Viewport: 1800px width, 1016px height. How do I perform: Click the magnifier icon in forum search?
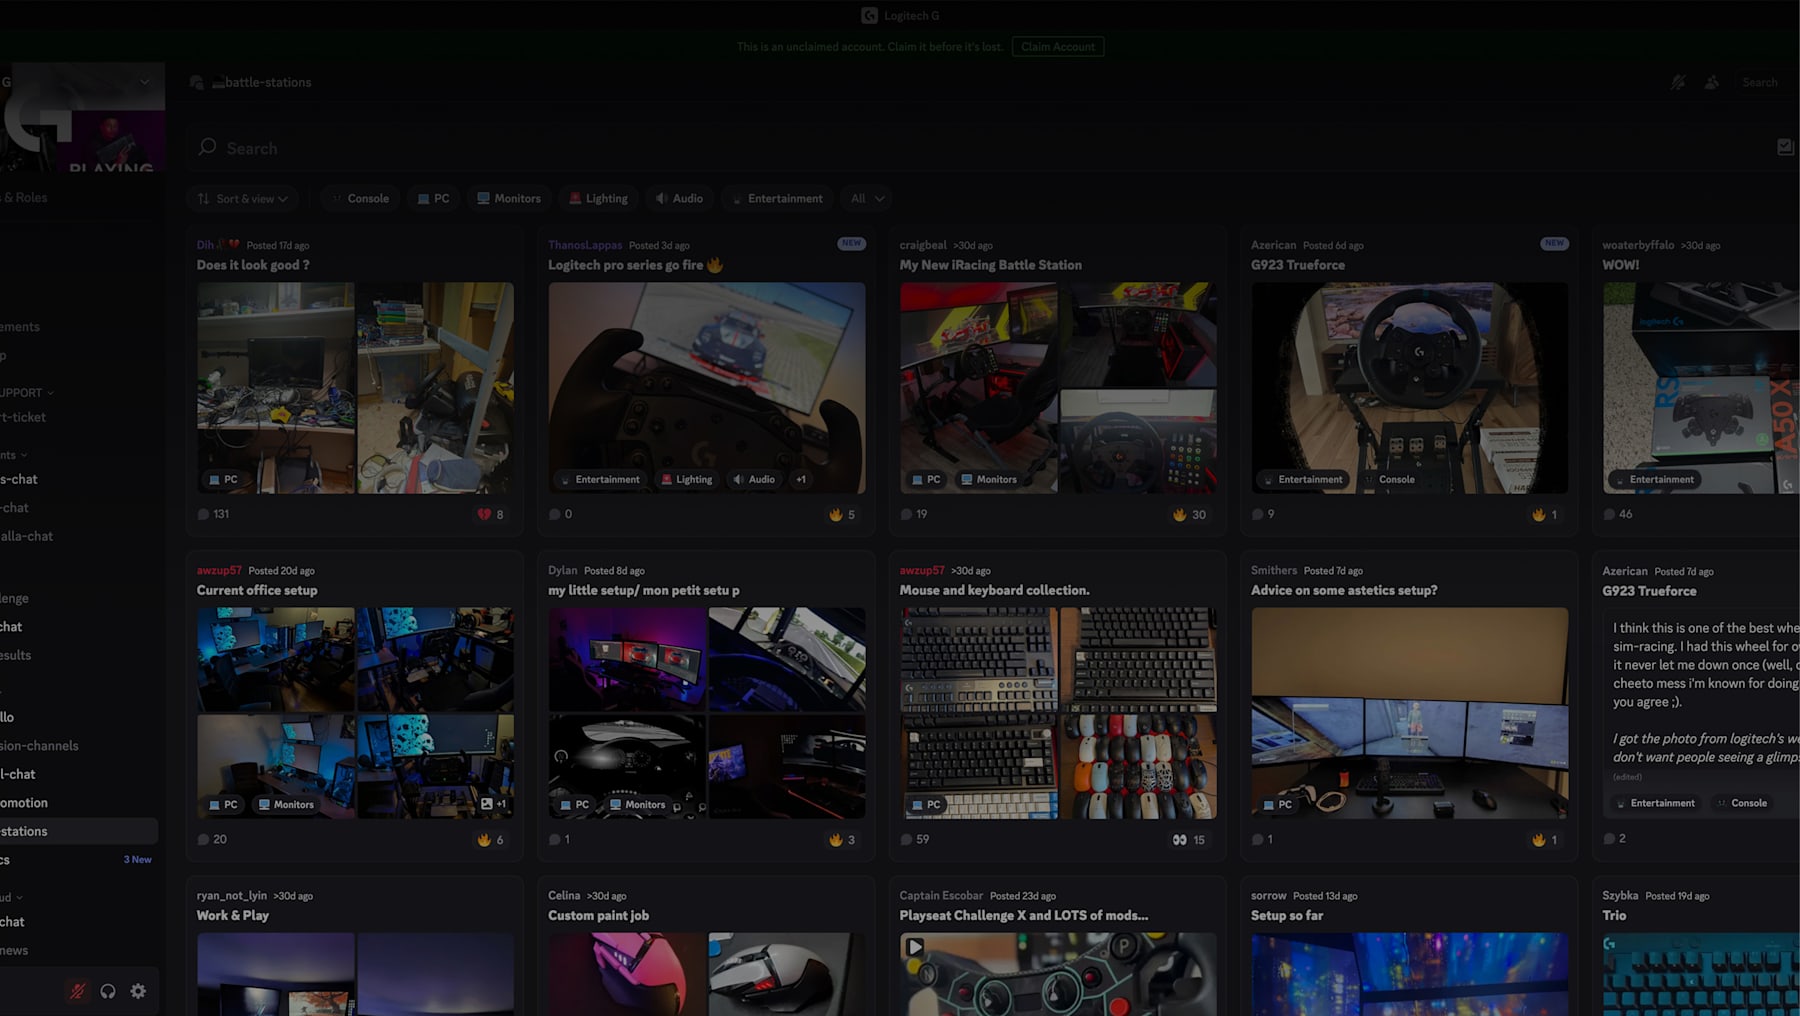207,147
